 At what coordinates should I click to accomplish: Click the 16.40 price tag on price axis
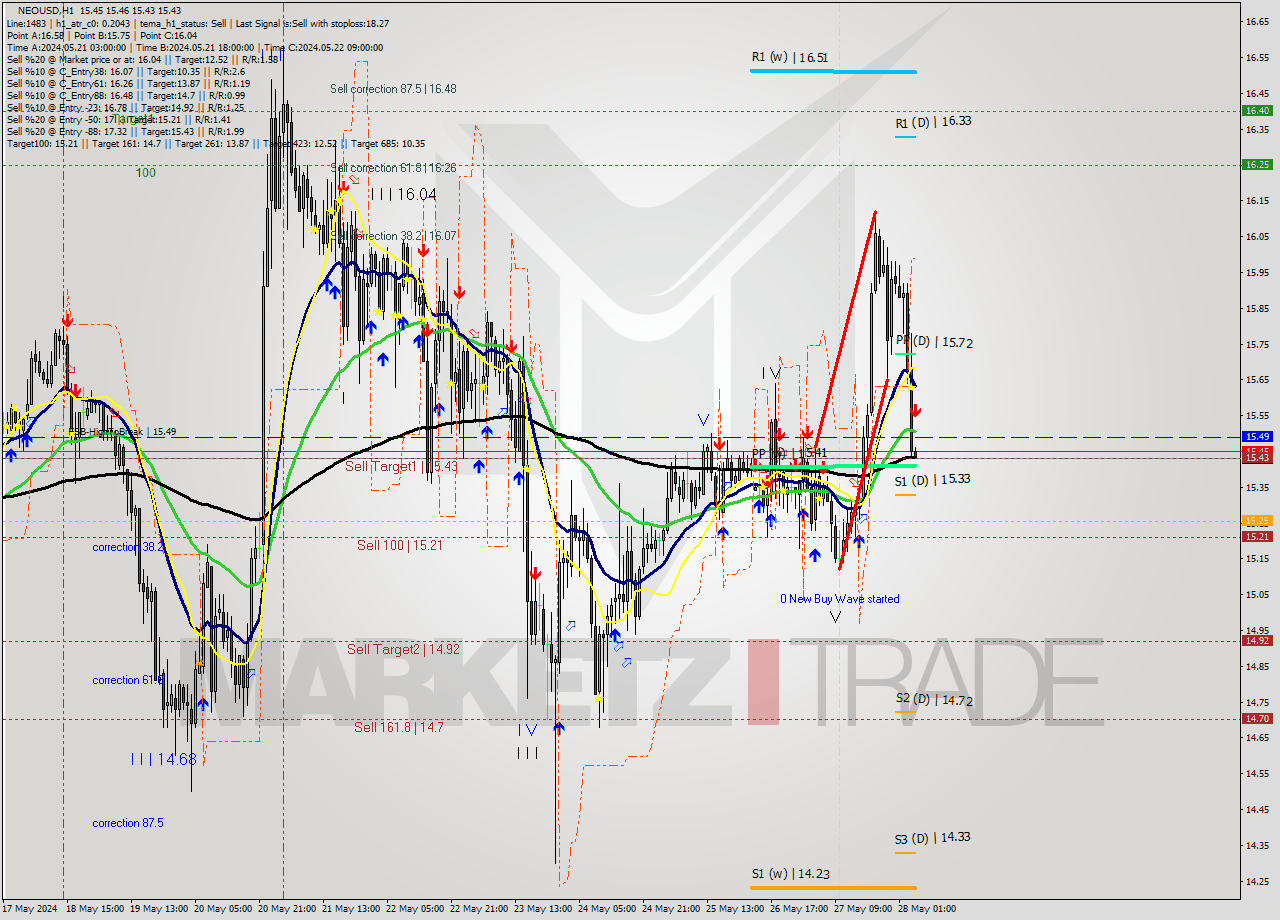[x=1257, y=111]
